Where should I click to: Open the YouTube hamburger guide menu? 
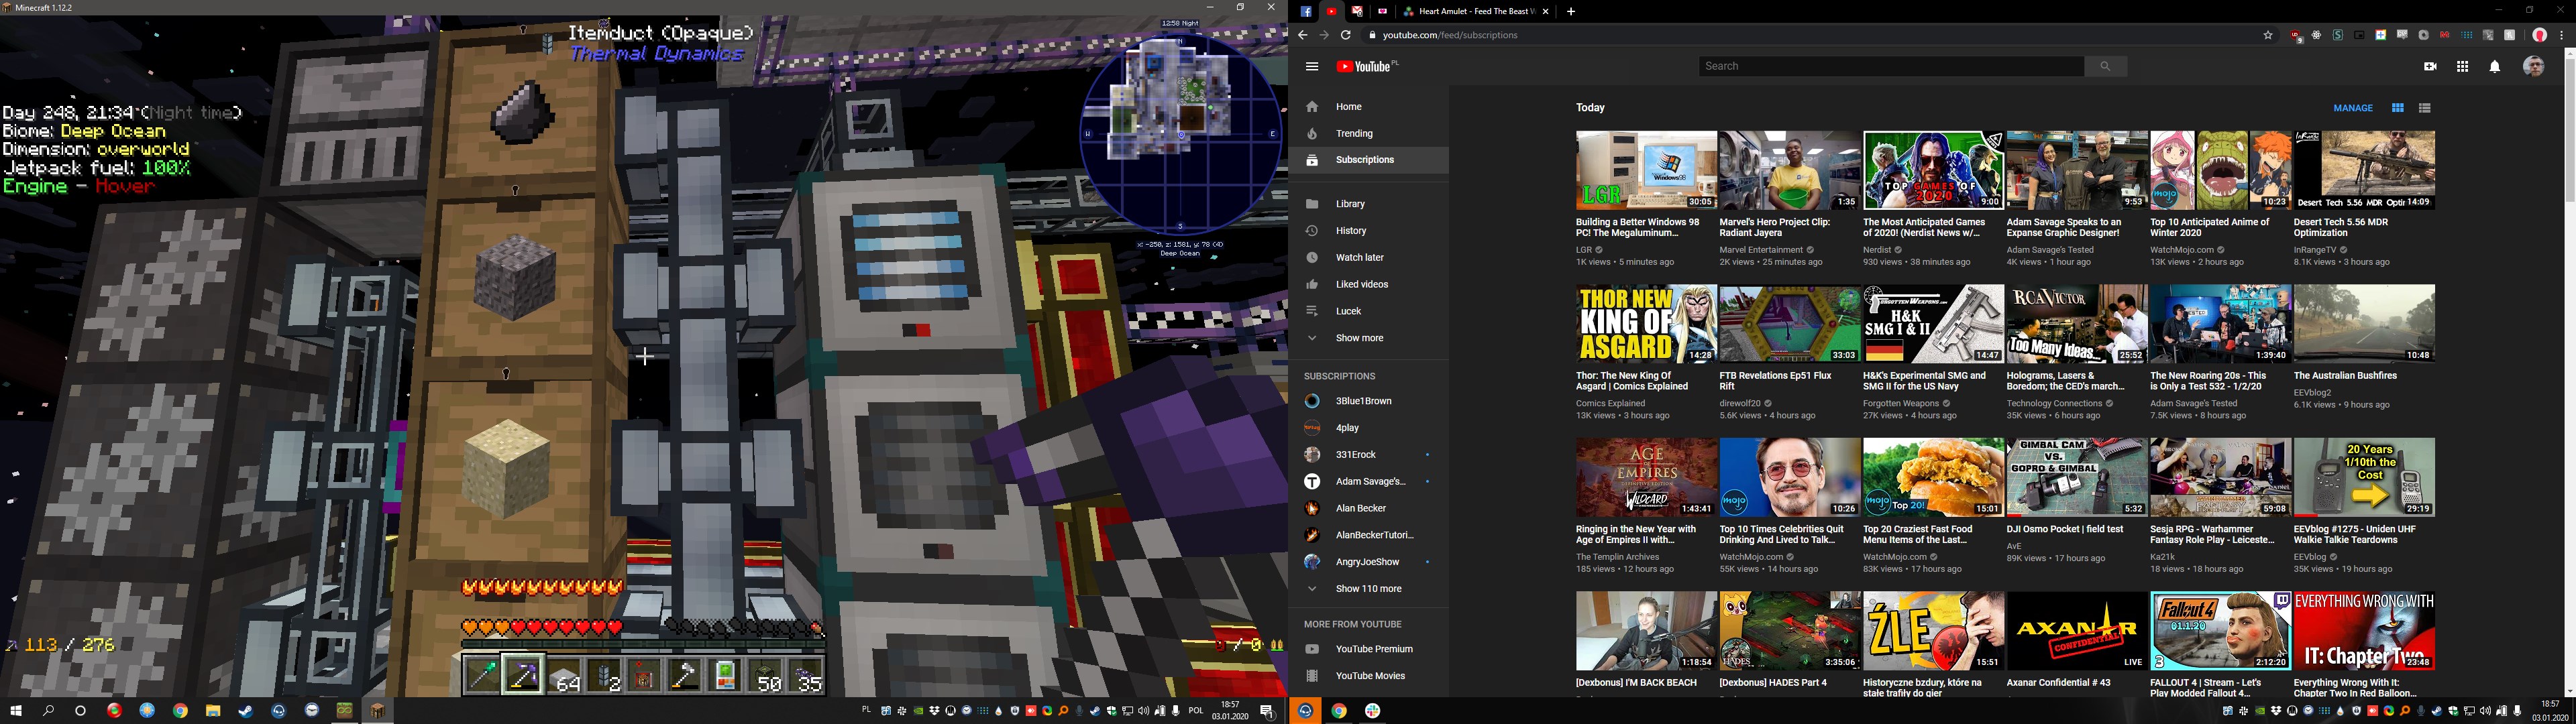tap(1312, 67)
